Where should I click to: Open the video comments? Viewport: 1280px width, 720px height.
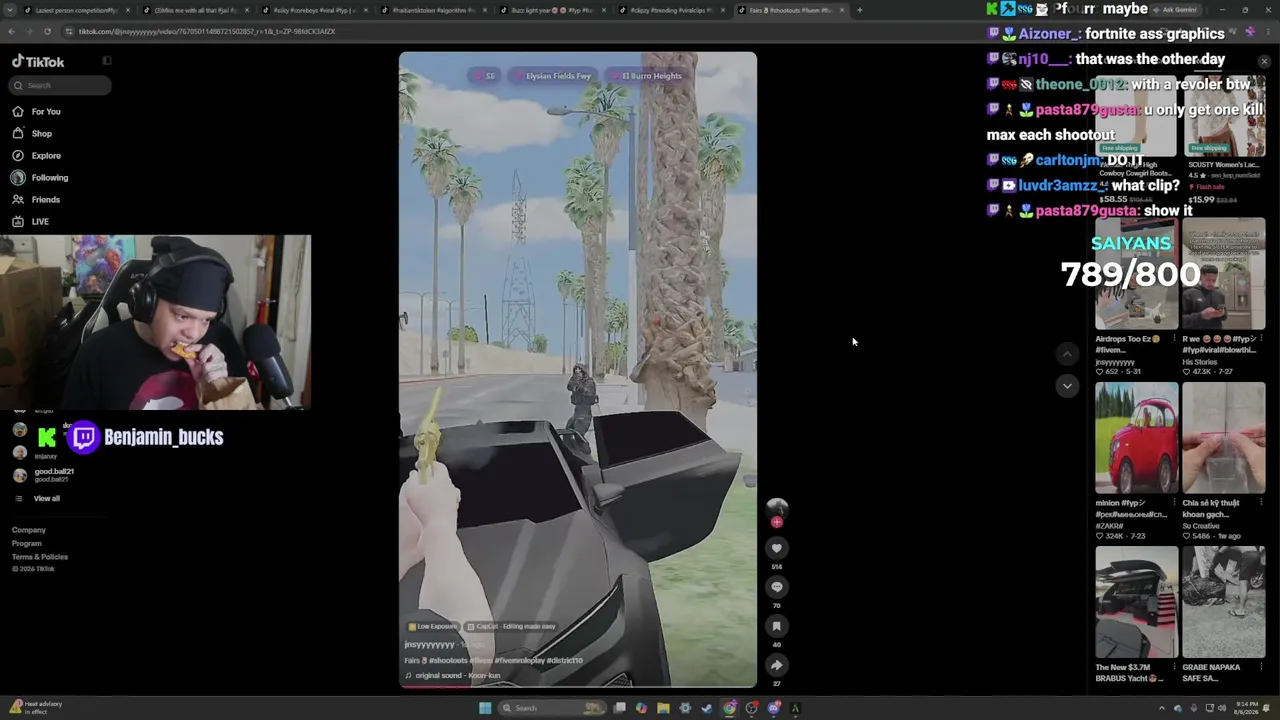[x=776, y=587]
